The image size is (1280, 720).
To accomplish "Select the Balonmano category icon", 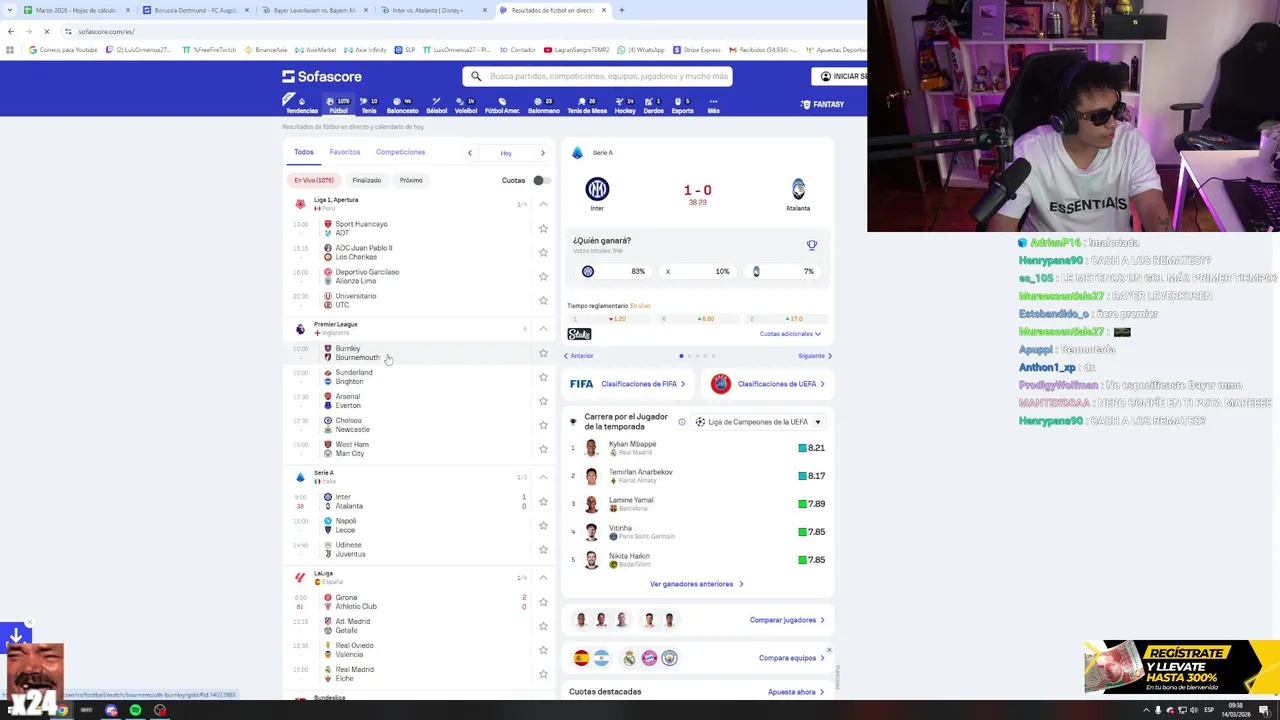I will pyautogui.click(x=543, y=105).
